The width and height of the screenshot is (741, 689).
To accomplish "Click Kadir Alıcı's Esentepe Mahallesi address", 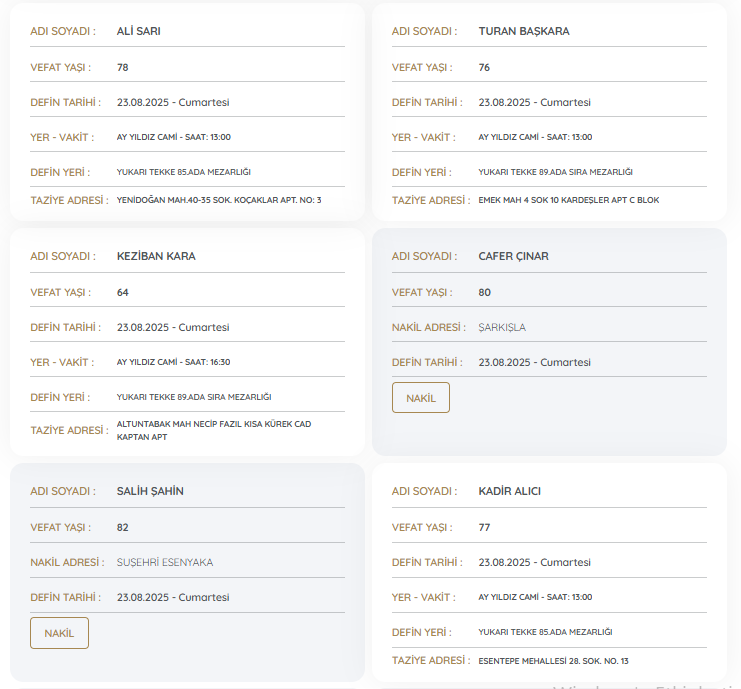I will (554, 660).
